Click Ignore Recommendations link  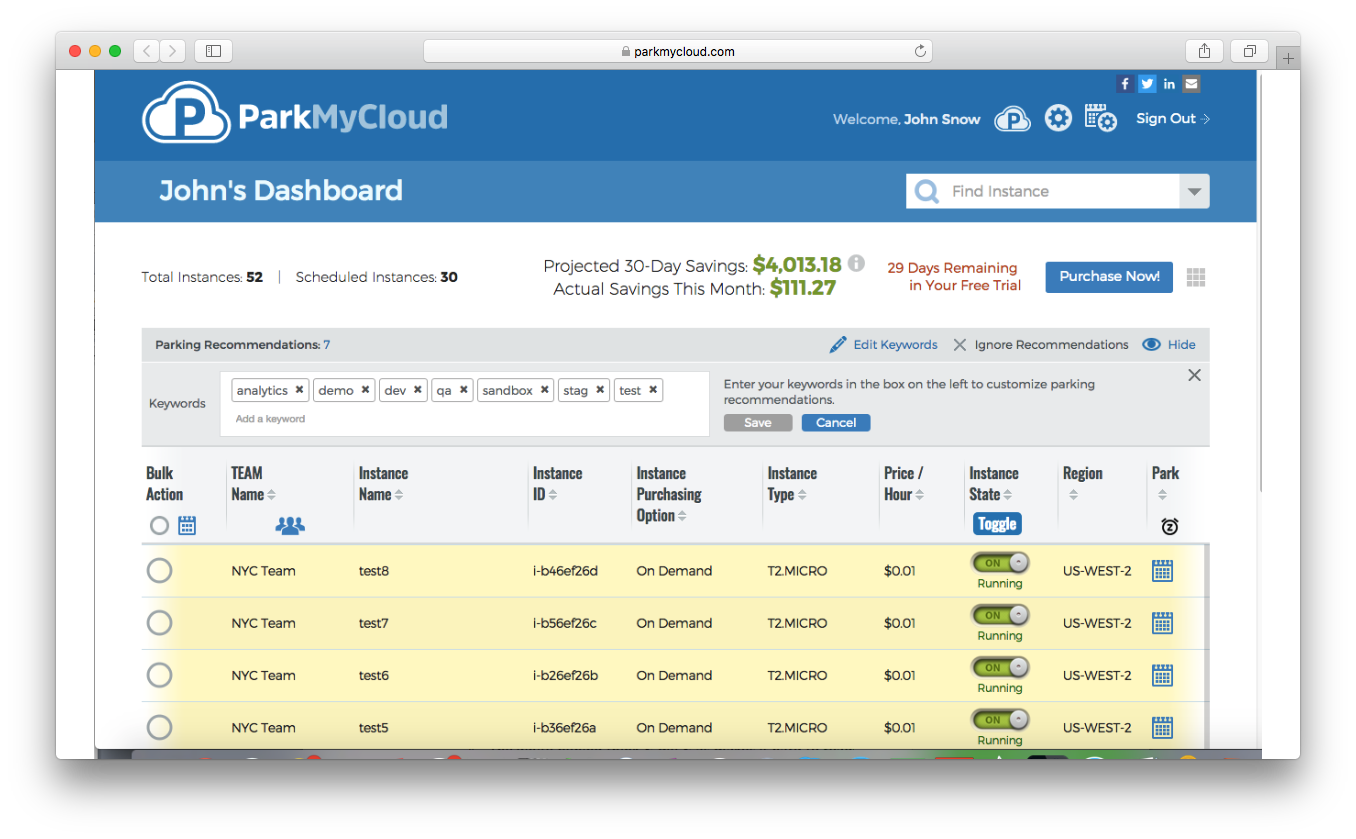coord(1051,345)
